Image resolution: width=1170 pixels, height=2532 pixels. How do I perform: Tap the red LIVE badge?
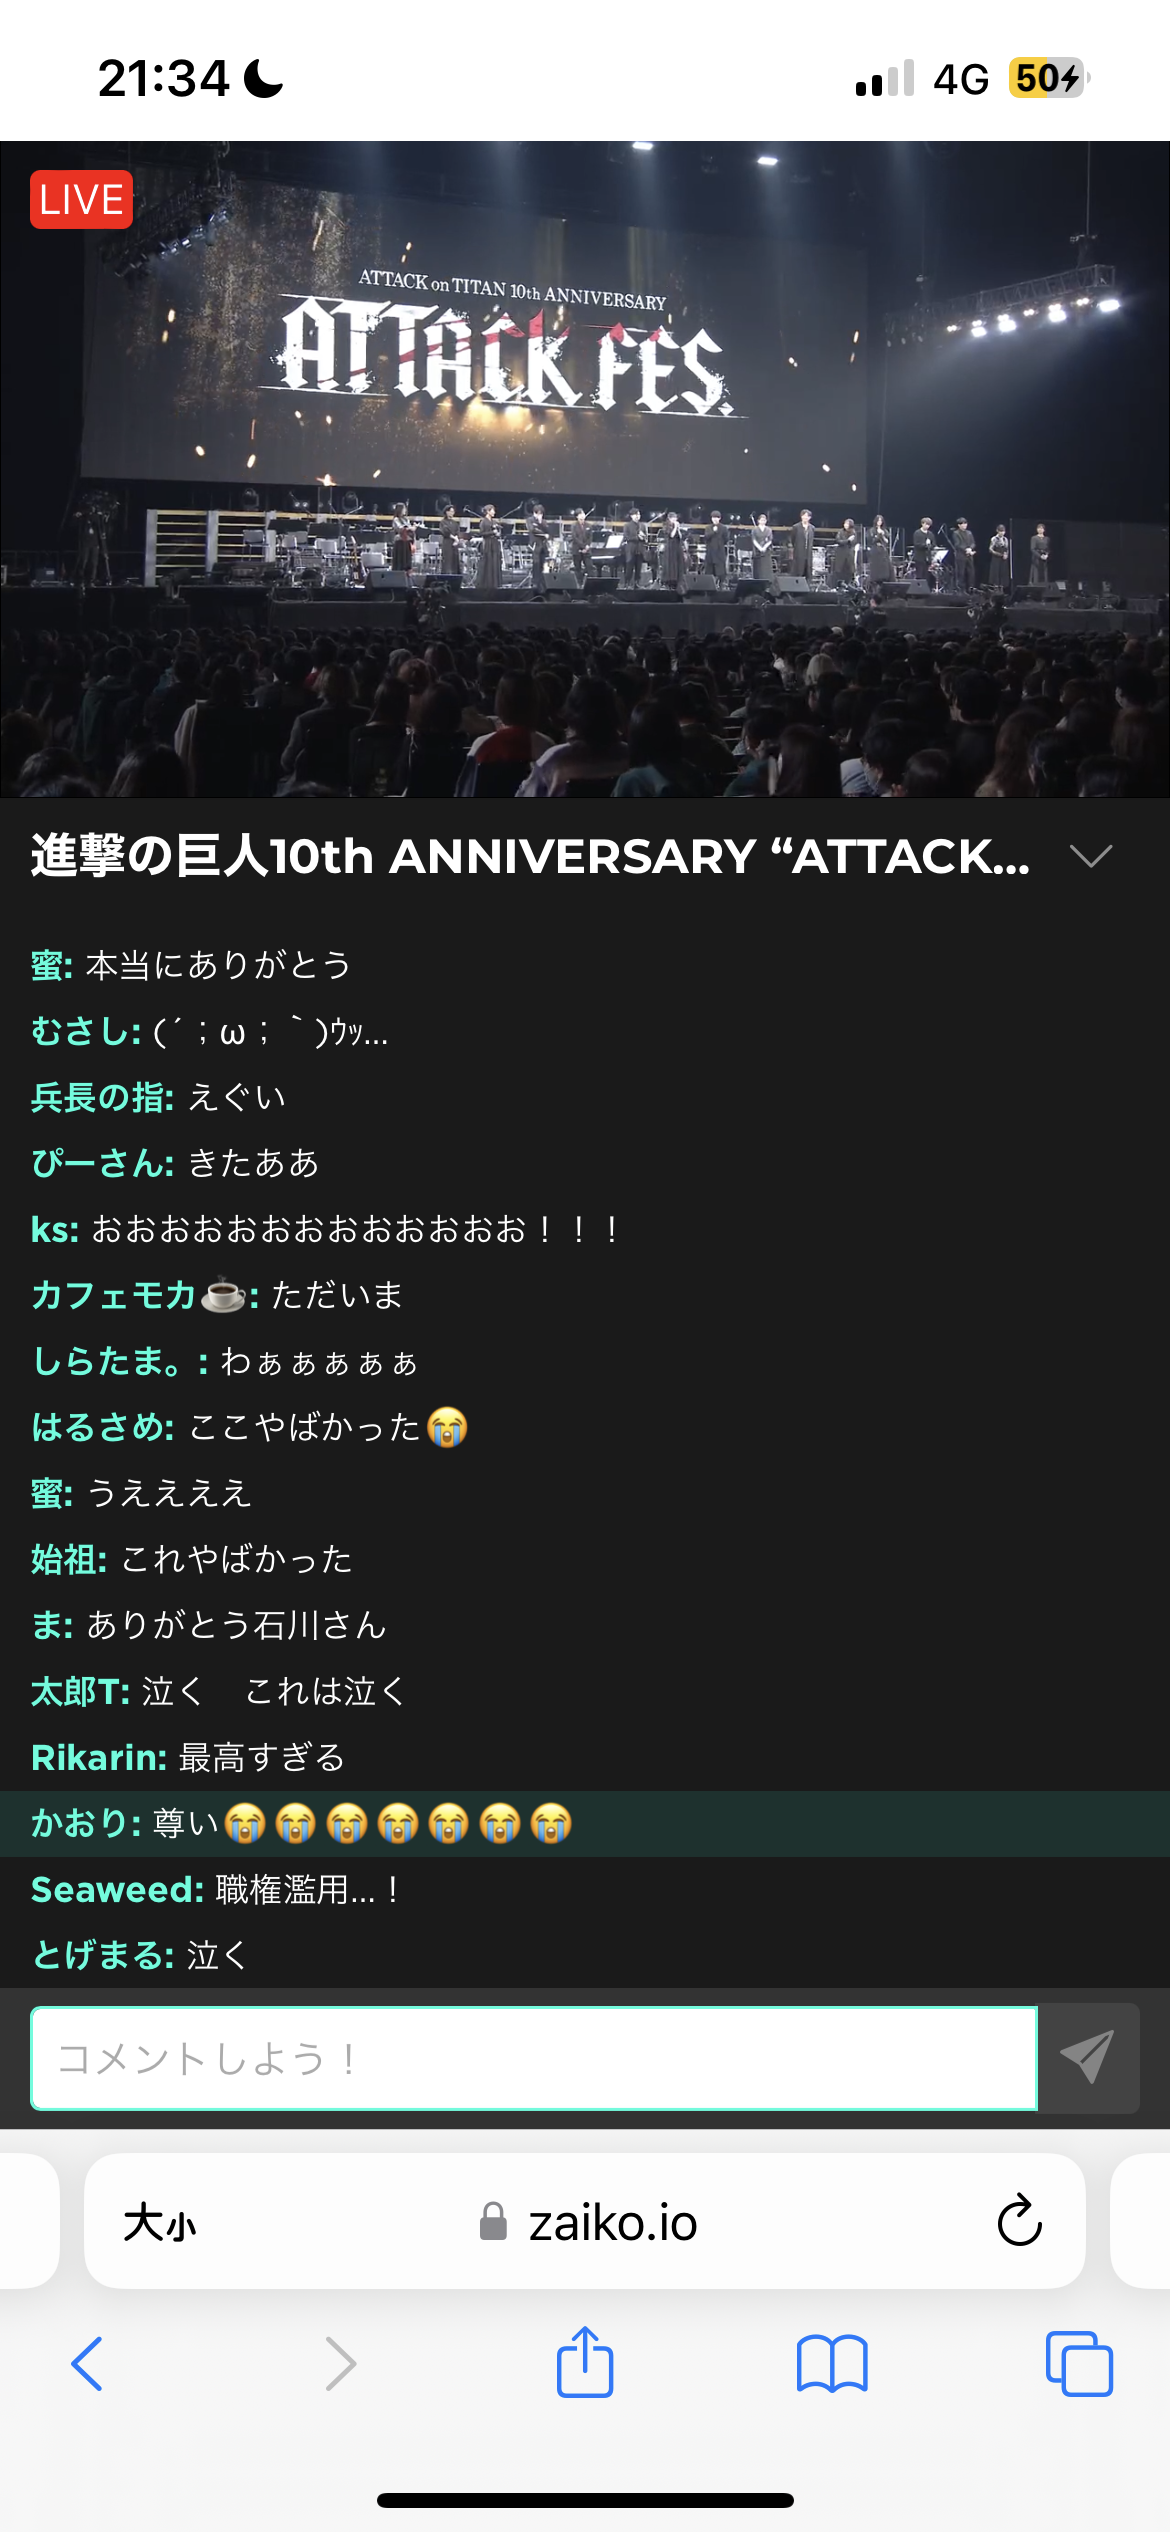81,200
